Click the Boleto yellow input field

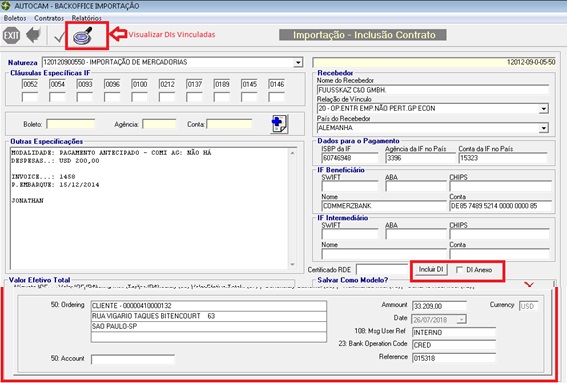[71, 124]
